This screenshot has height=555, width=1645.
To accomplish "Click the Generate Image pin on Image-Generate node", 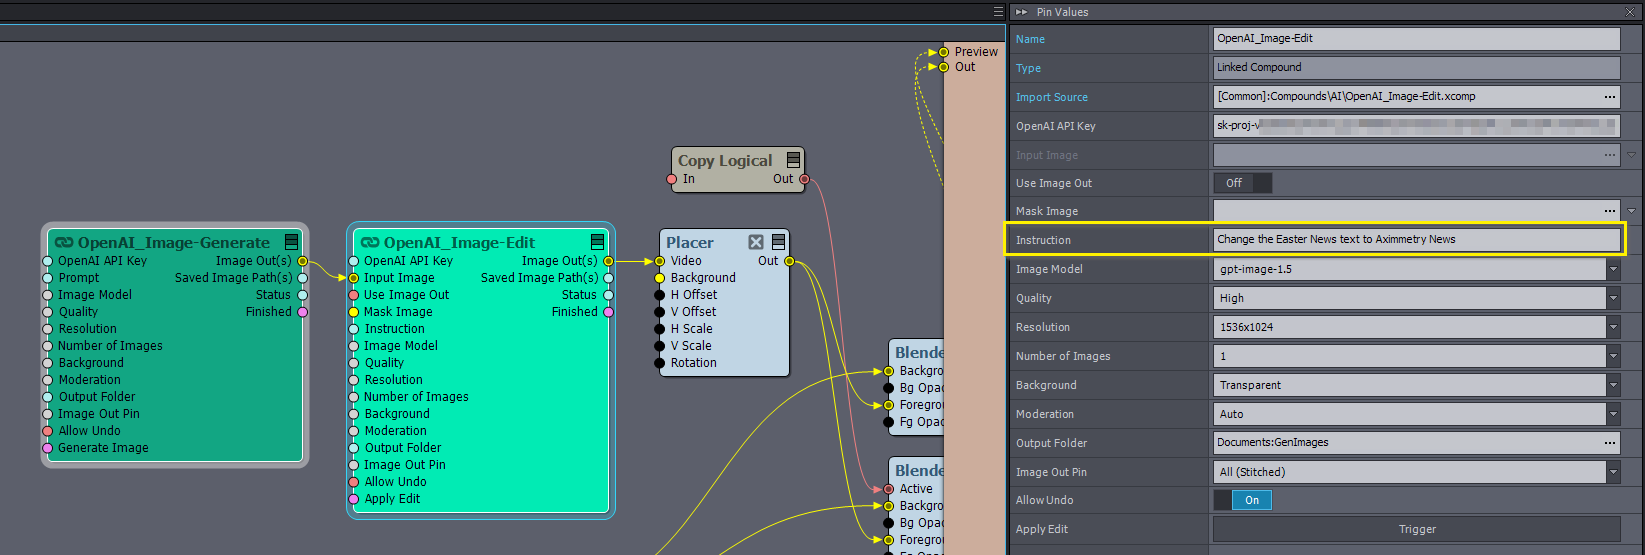I will click(x=48, y=448).
